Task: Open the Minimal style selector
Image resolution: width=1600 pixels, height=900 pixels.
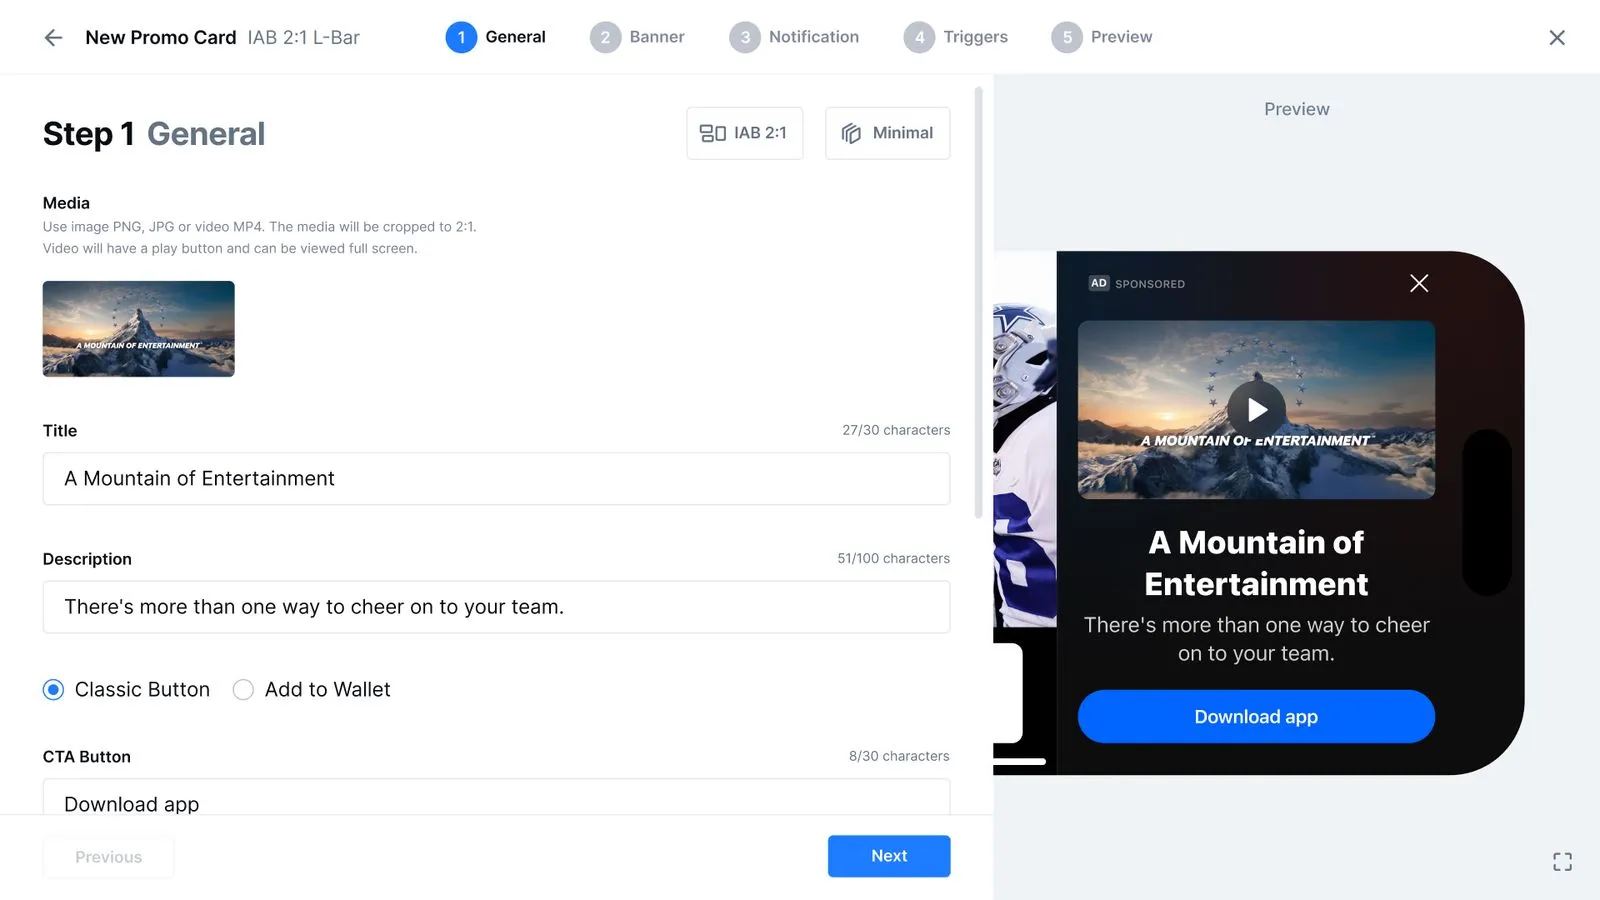Action: [x=887, y=133]
